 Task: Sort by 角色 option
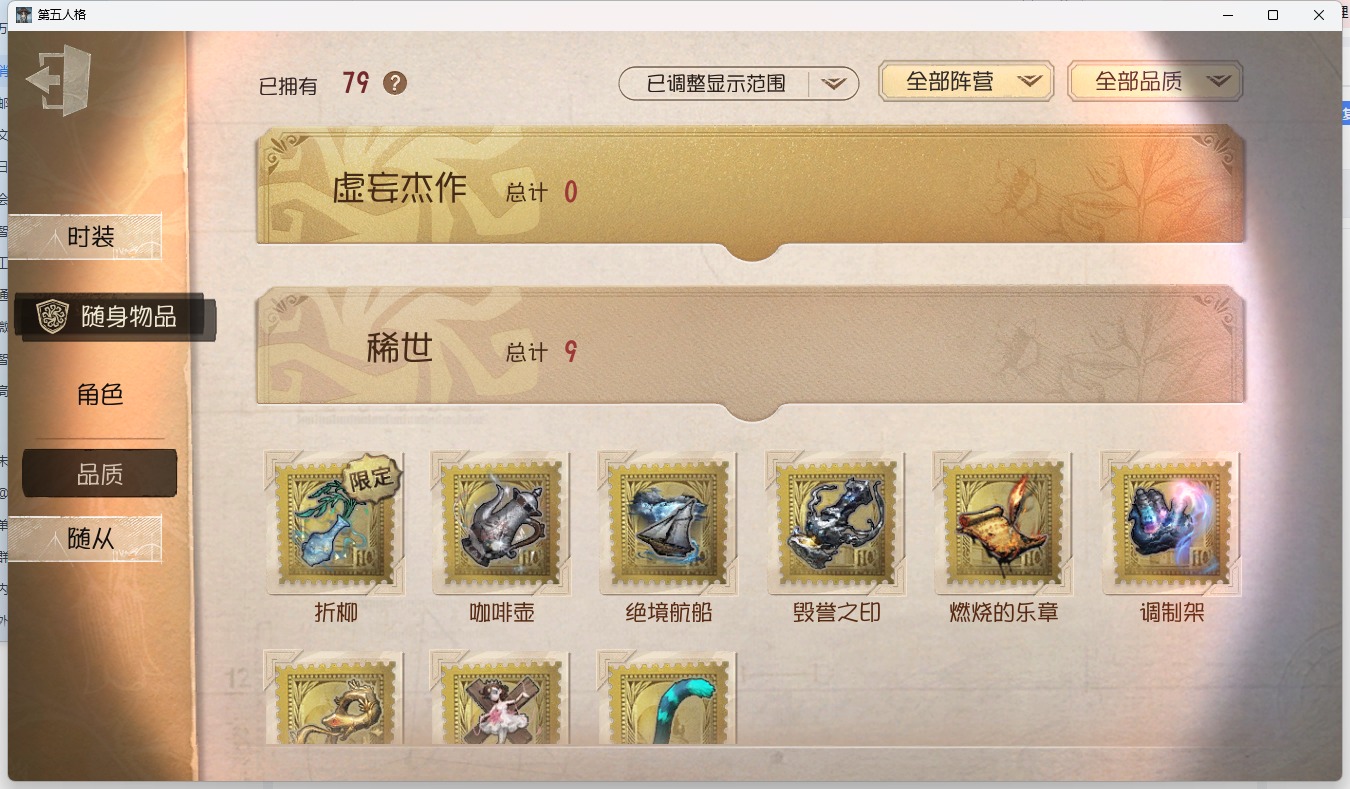pyautogui.click(x=100, y=394)
